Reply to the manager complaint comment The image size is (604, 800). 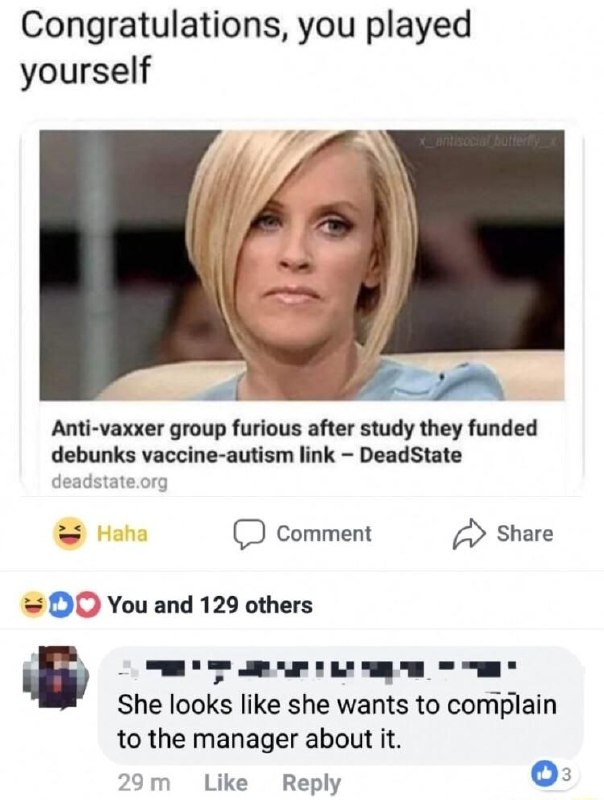click(x=312, y=783)
